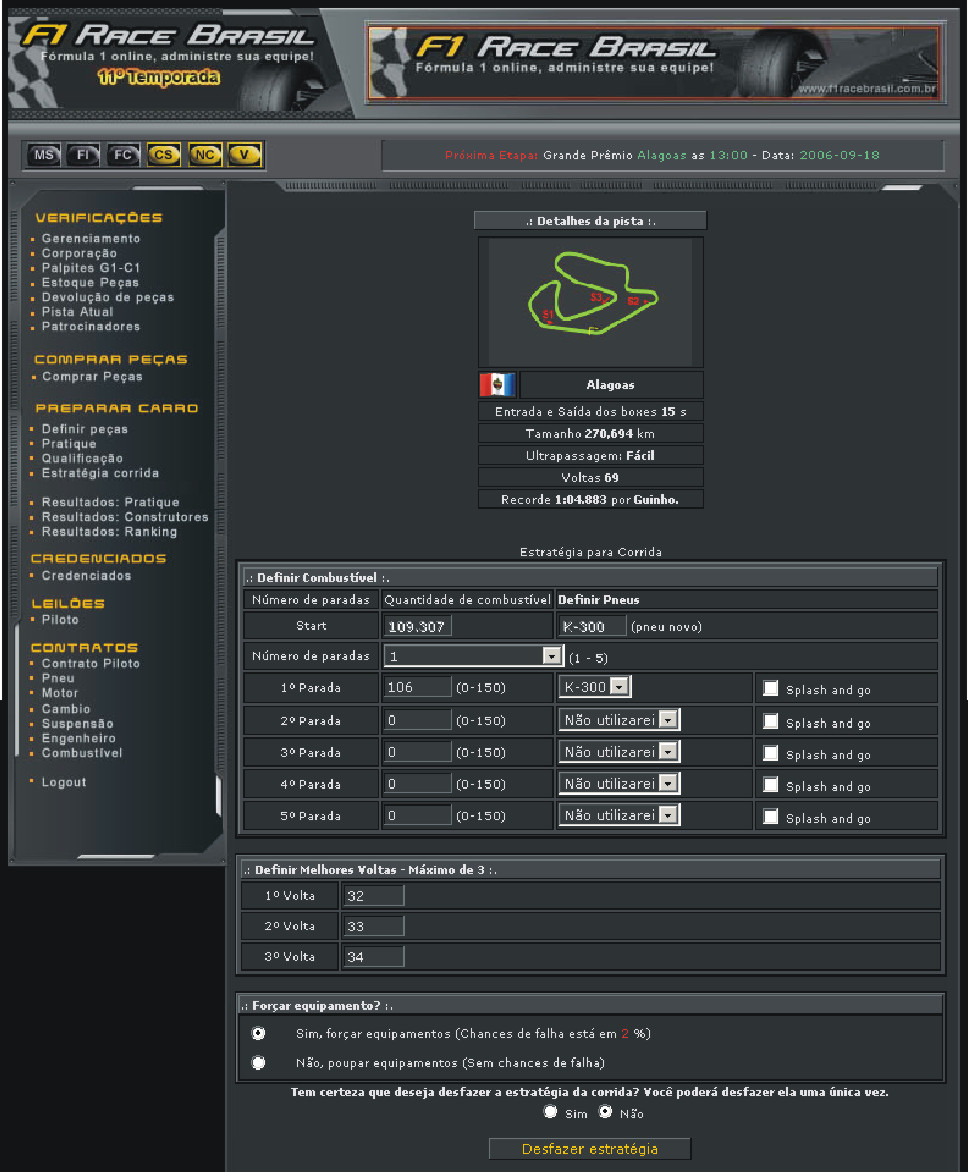968x1172 pixels.
Task: Click the sidebar scrollbar handle
Action: point(218,795)
